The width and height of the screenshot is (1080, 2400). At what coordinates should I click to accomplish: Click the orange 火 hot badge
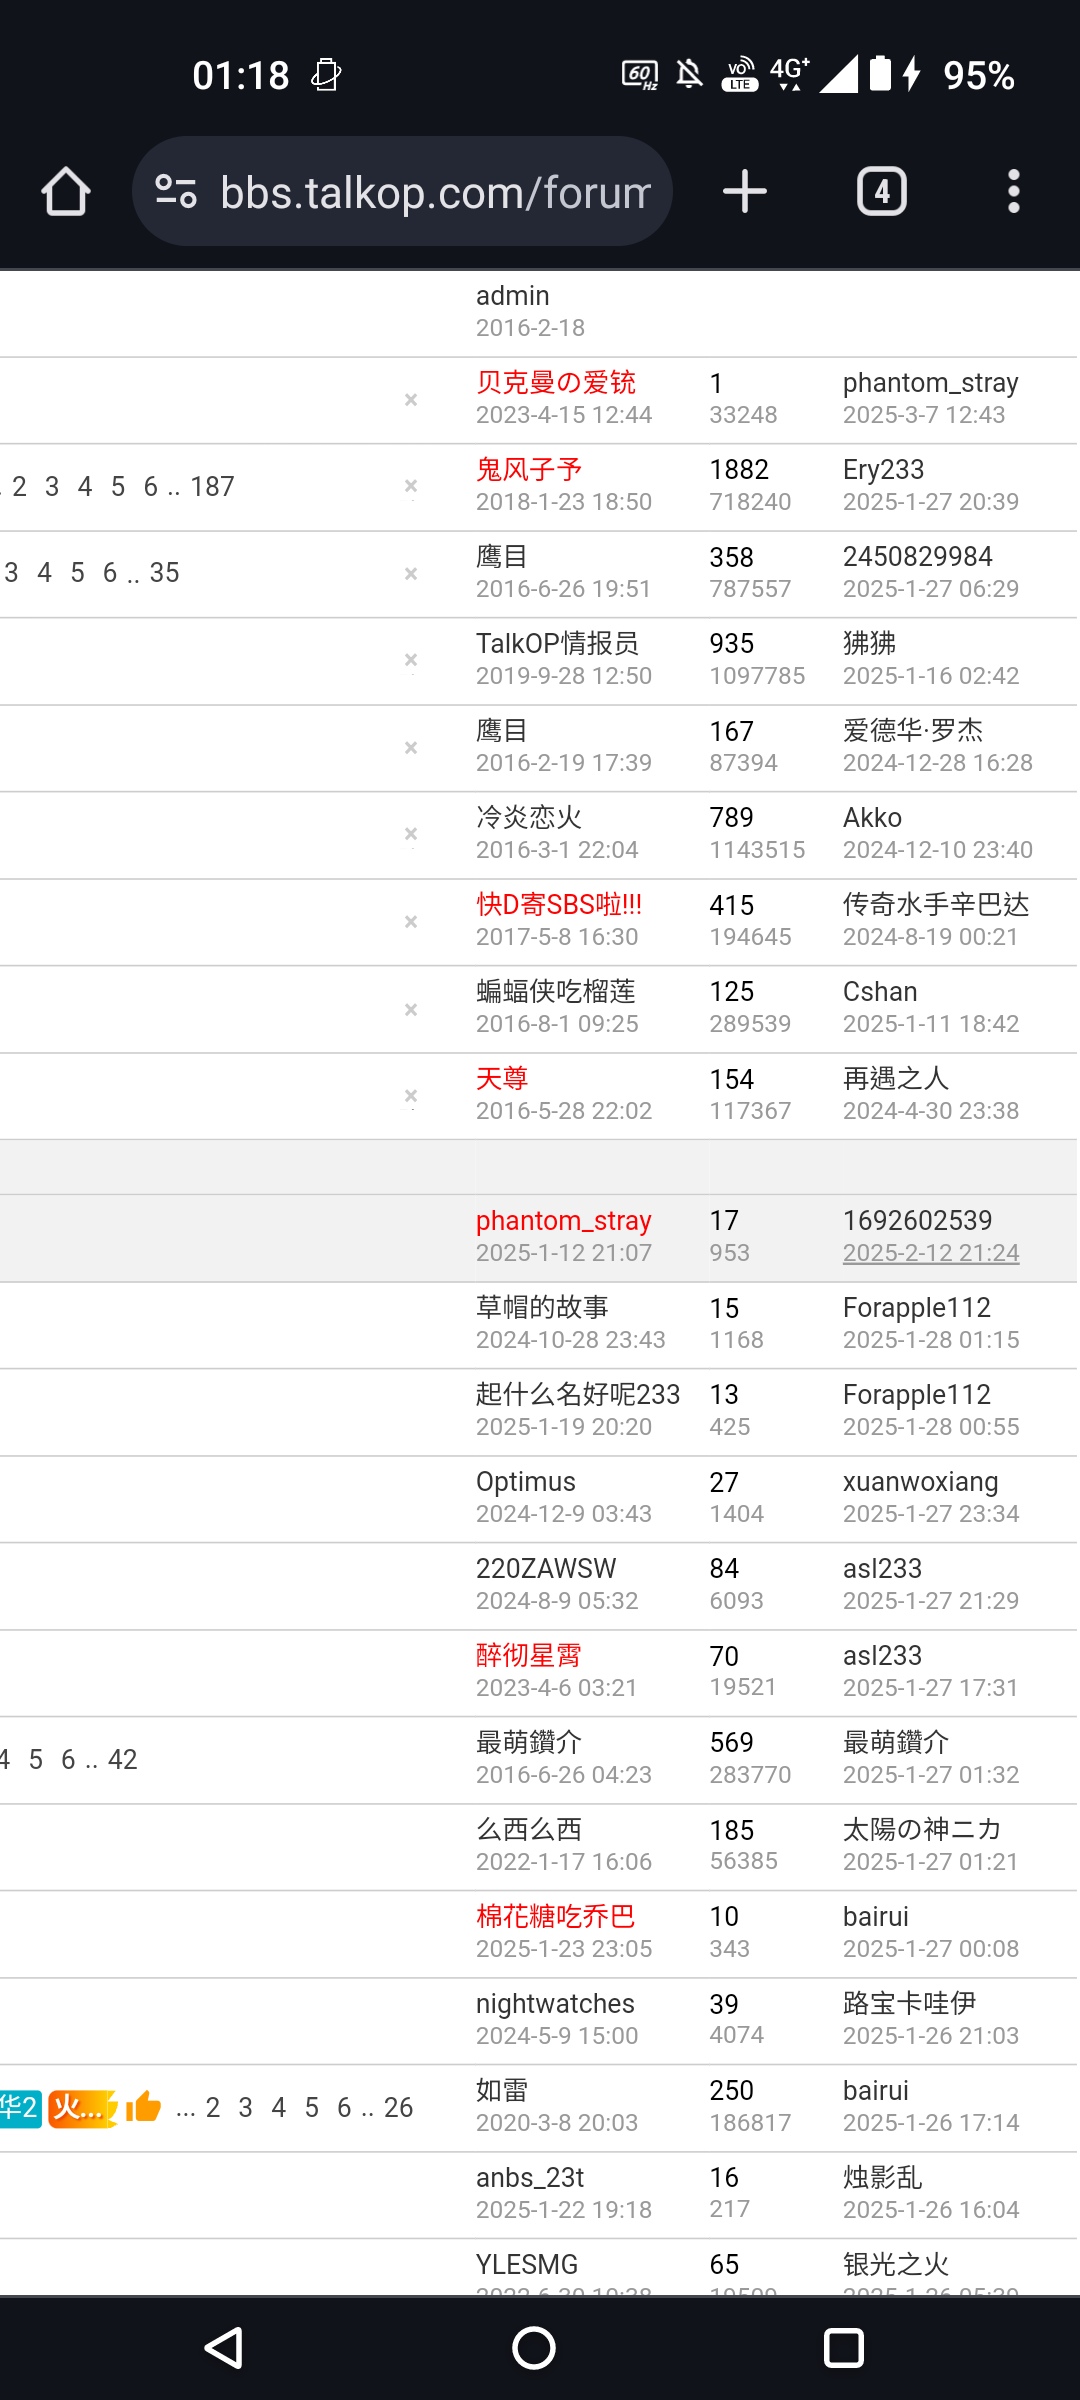(x=83, y=2108)
